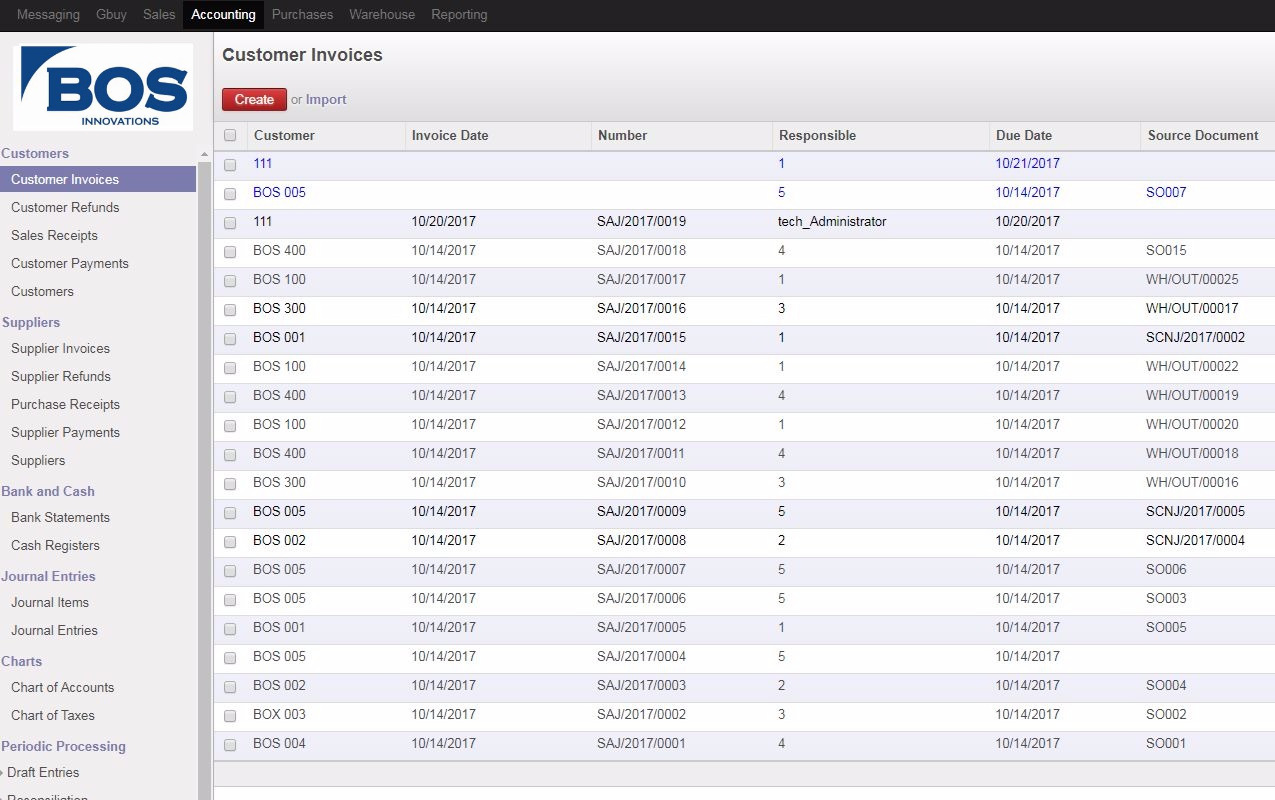Click the Periodic Processing section header
The width and height of the screenshot is (1275, 800).
[x=63, y=746]
